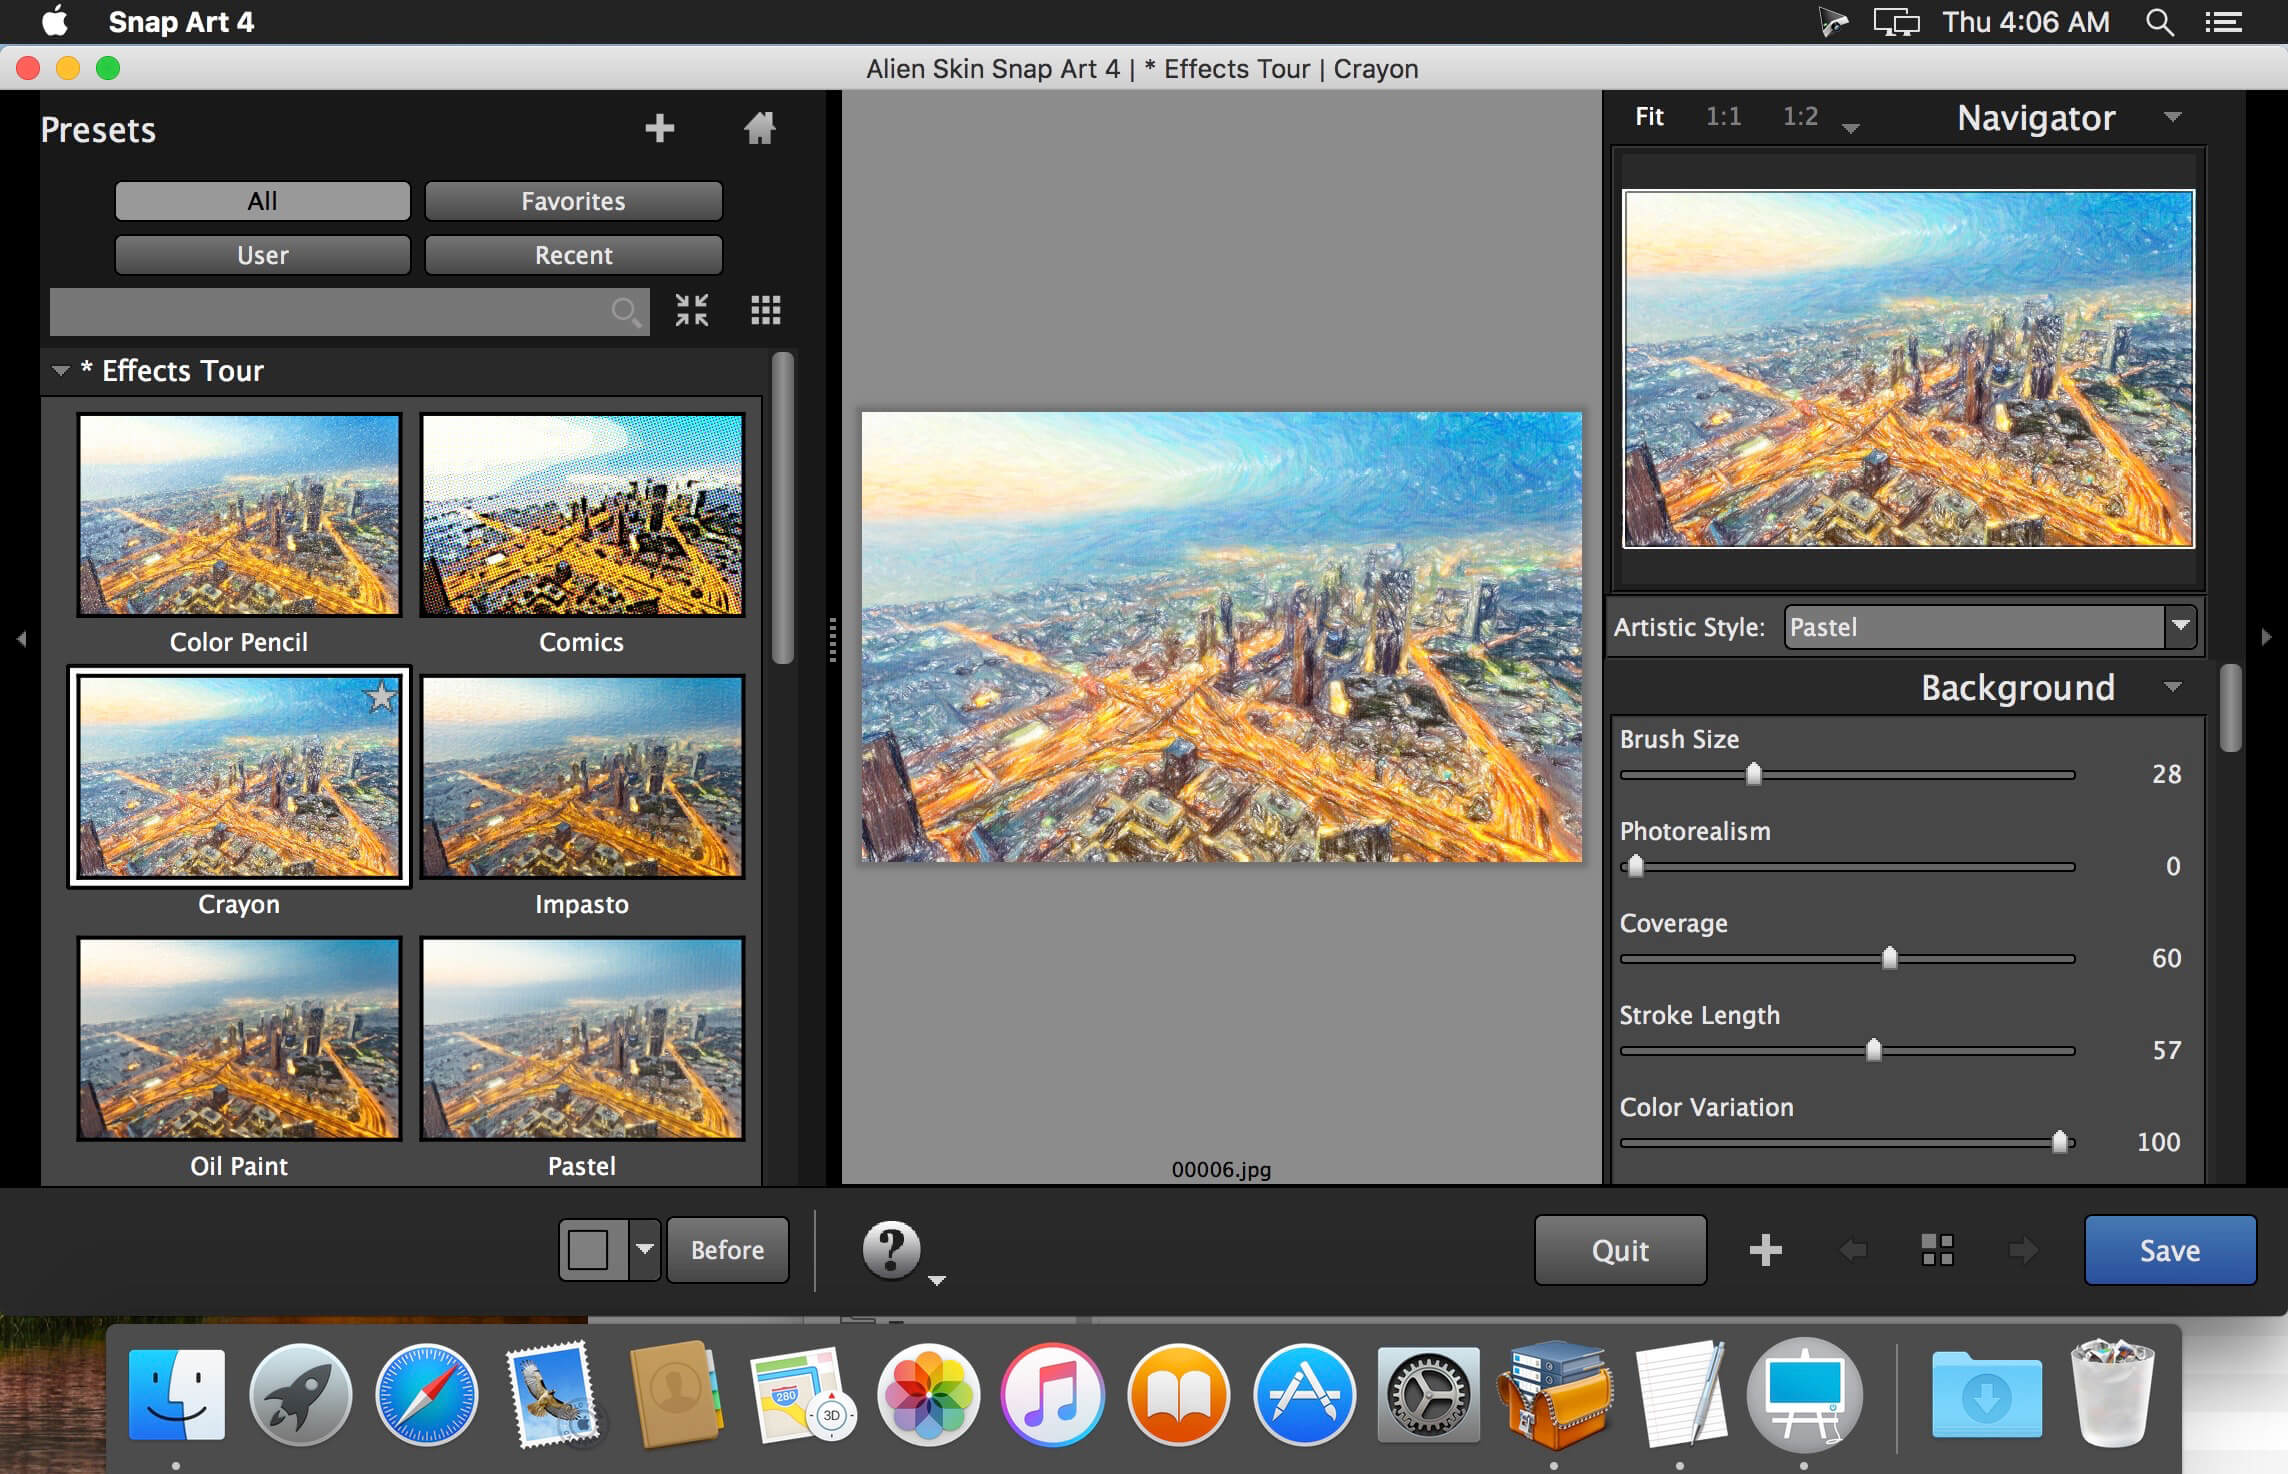Image resolution: width=2288 pixels, height=1474 pixels.
Task: Click the Before preview toggle button
Action: (727, 1251)
